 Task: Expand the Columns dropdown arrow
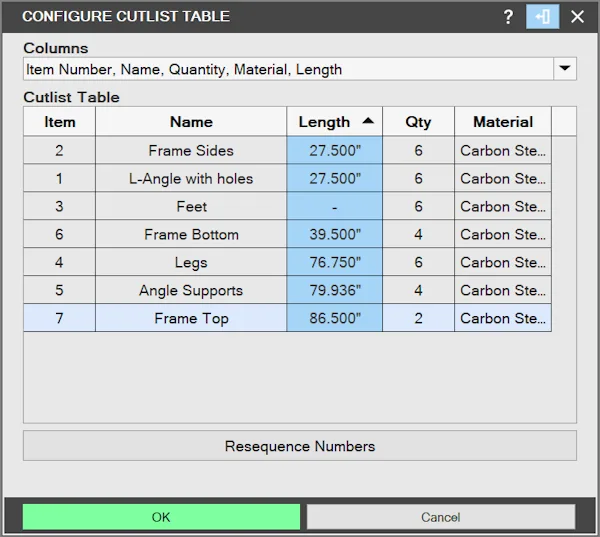[565, 69]
